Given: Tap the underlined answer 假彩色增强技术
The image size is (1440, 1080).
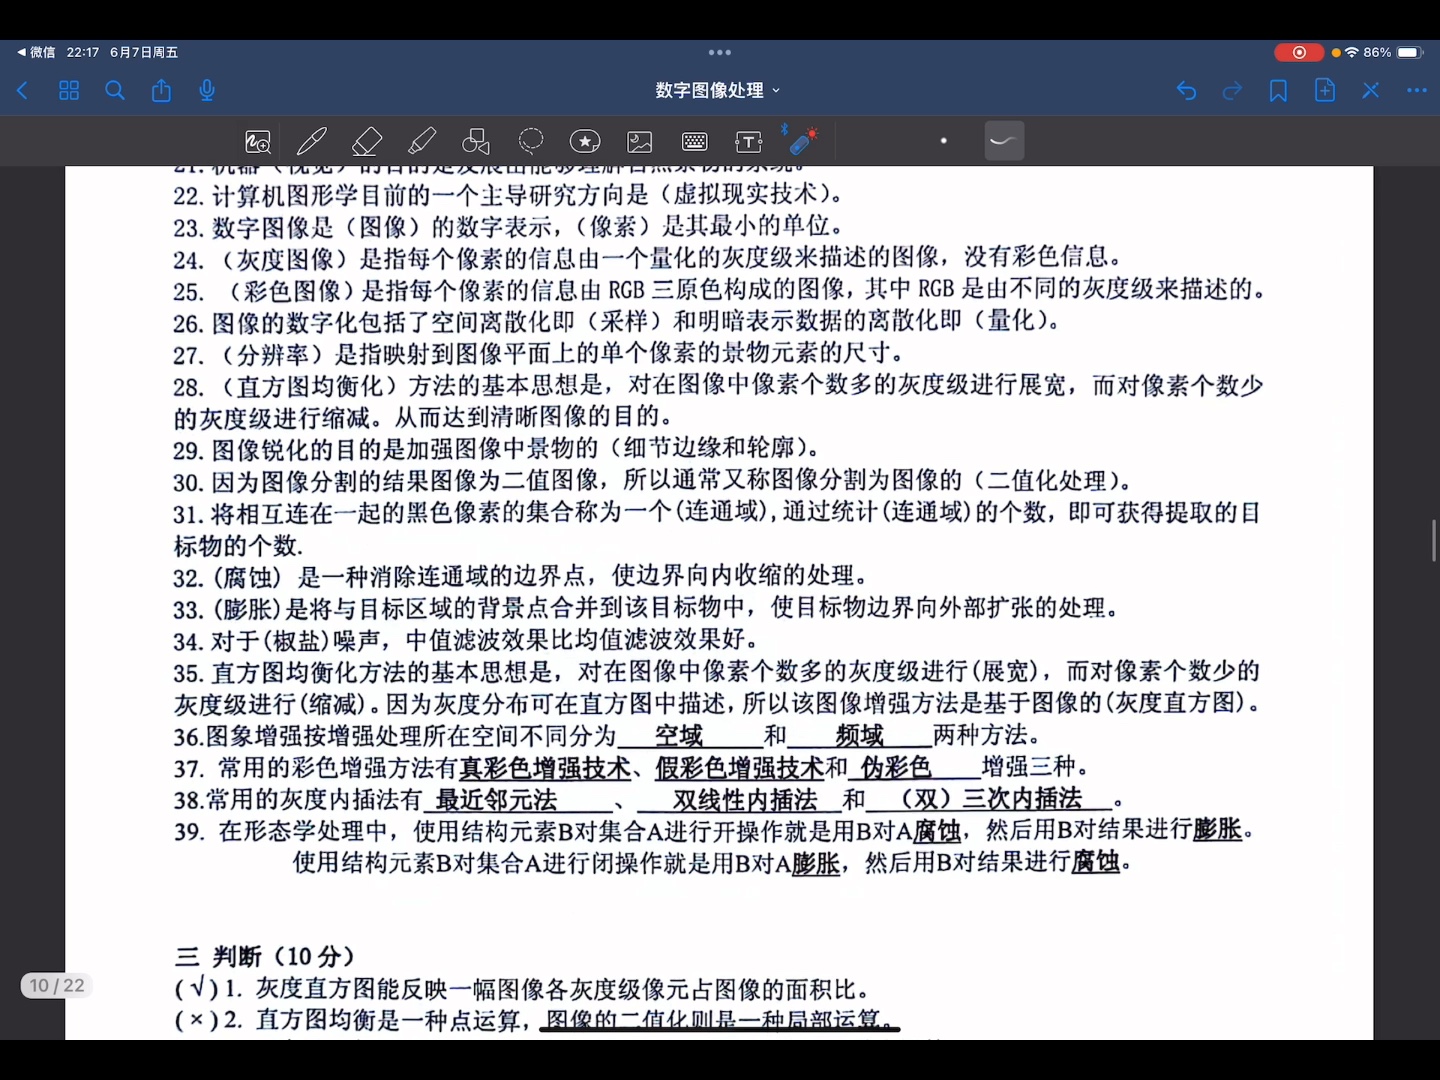Looking at the screenshot, I should [739, 768].
